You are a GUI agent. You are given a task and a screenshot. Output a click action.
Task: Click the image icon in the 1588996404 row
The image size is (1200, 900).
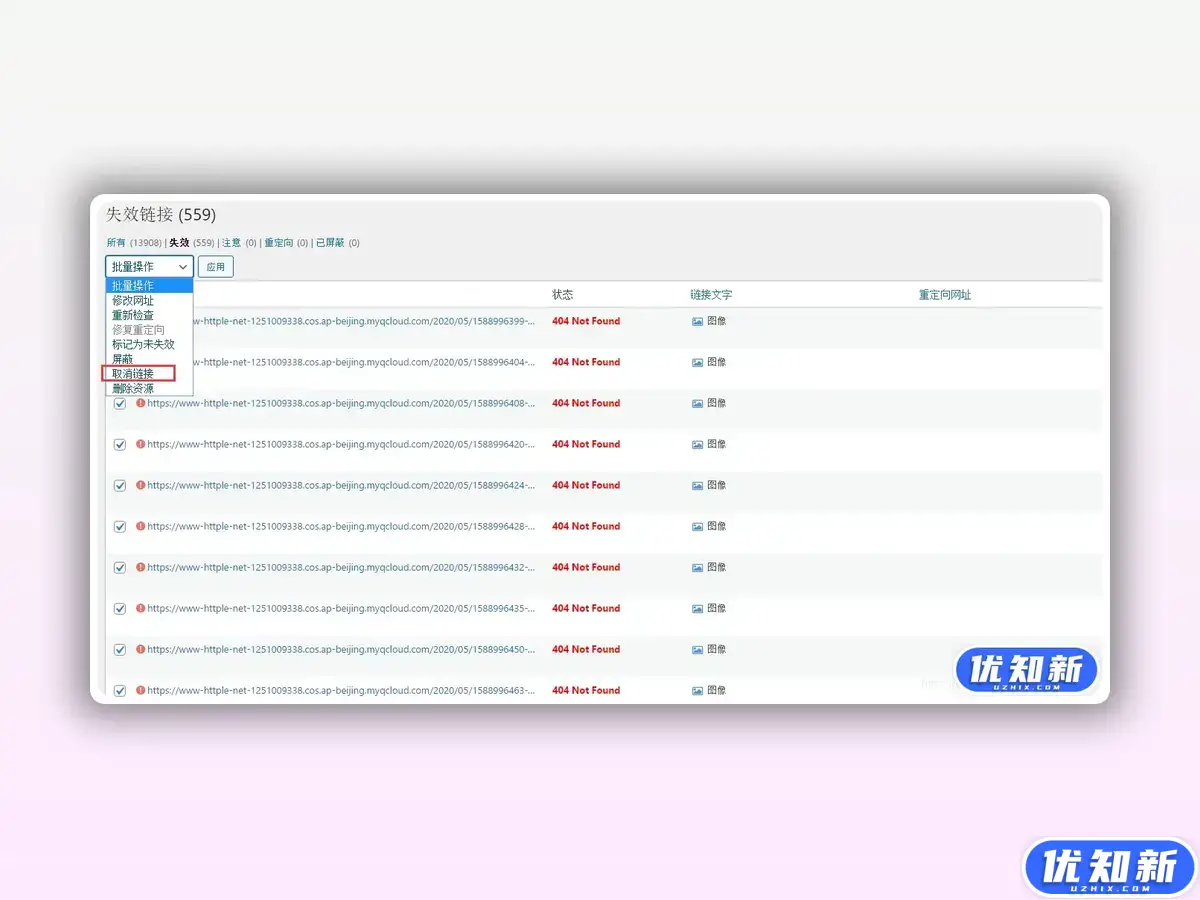point(698,363)
